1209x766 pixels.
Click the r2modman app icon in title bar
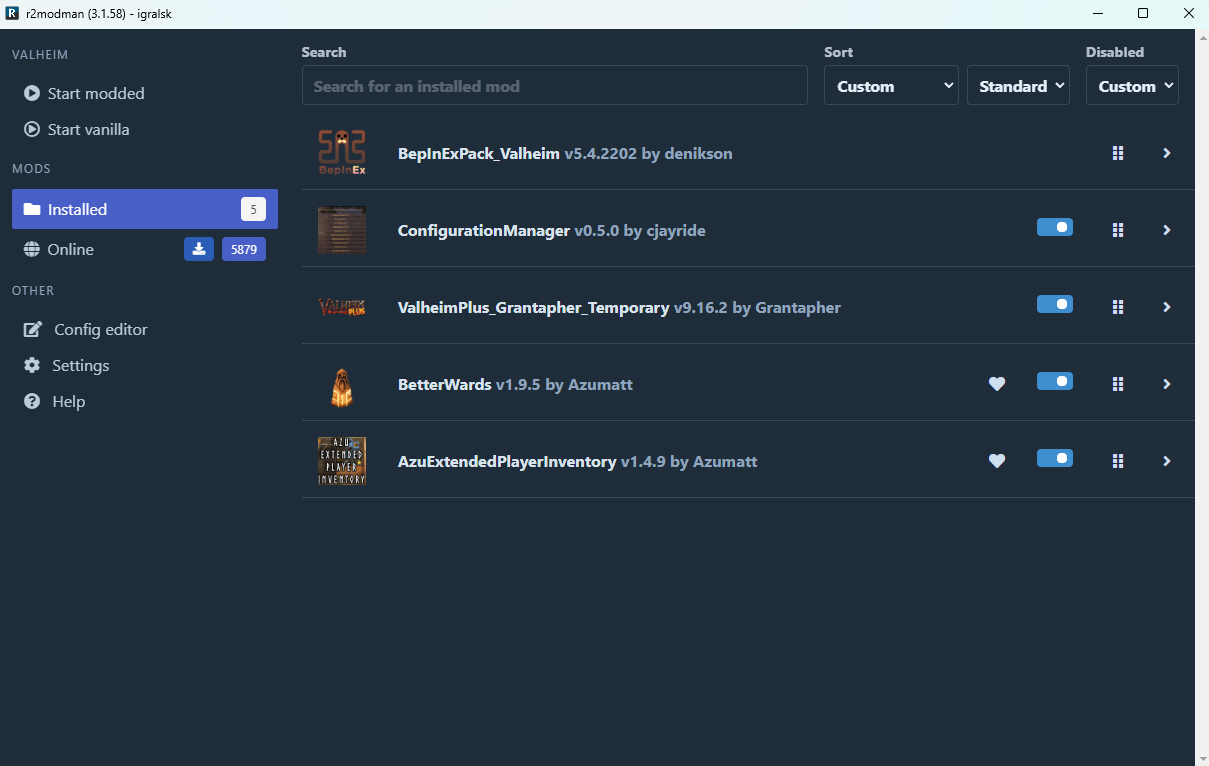coord(12,14)
